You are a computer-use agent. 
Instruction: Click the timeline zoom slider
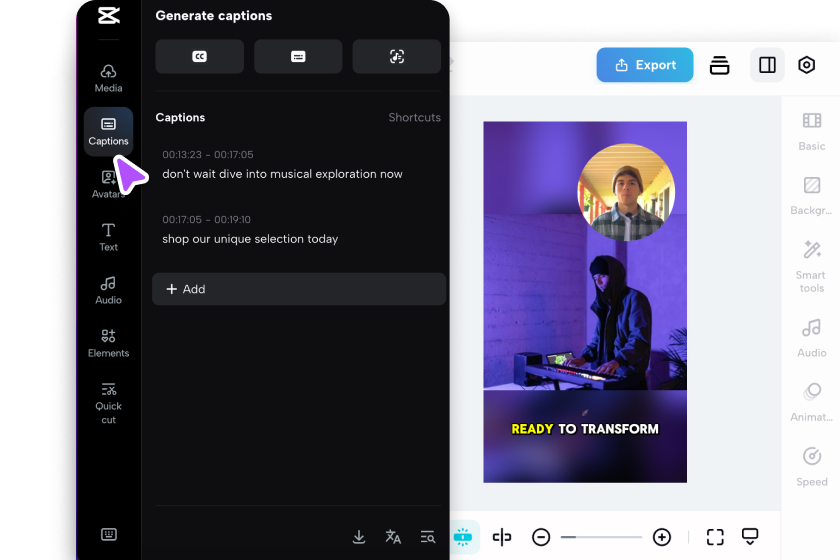tap(601, 536)
